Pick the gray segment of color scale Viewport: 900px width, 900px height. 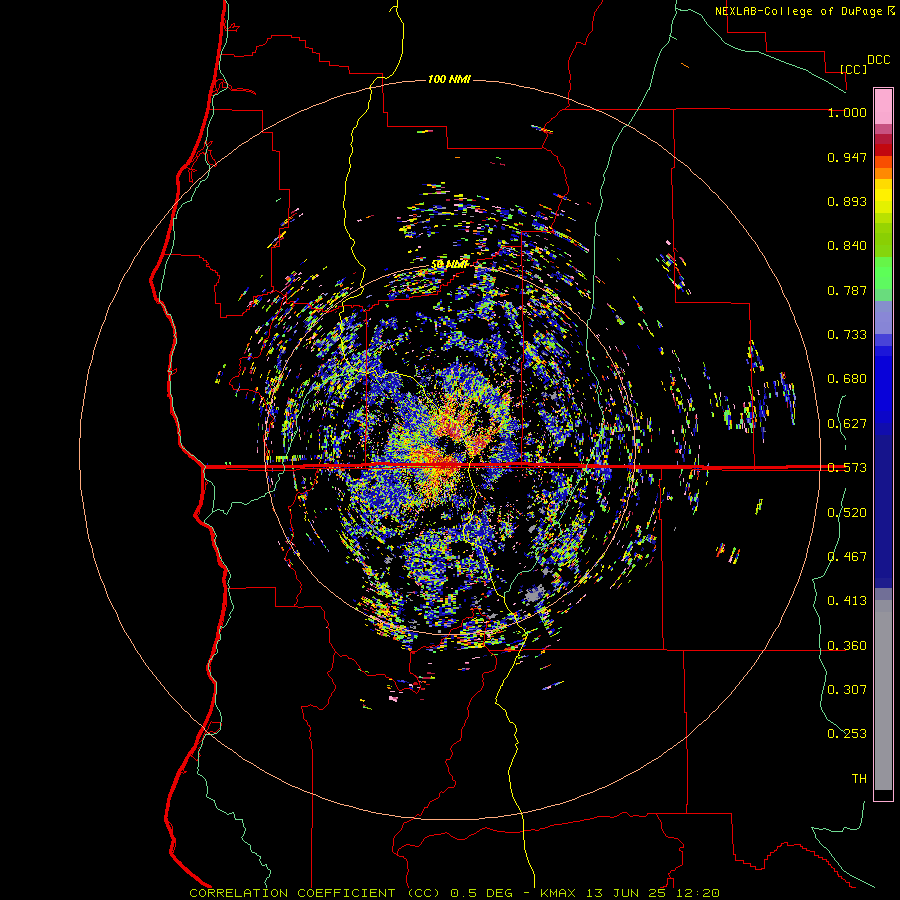pyautogui.click(x=883, y=695)
